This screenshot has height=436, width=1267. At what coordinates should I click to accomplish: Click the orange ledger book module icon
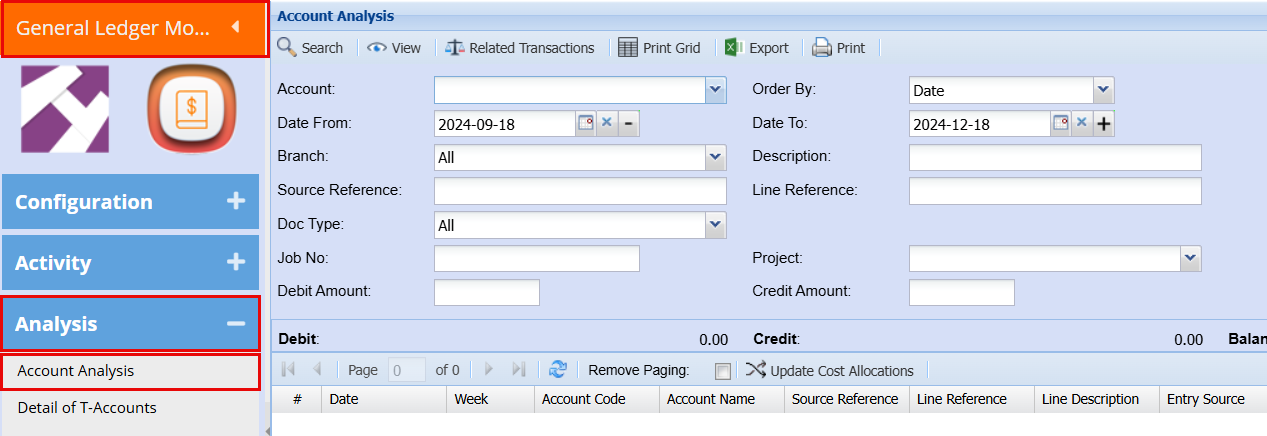pyautogui.click(x=190, y=108)
